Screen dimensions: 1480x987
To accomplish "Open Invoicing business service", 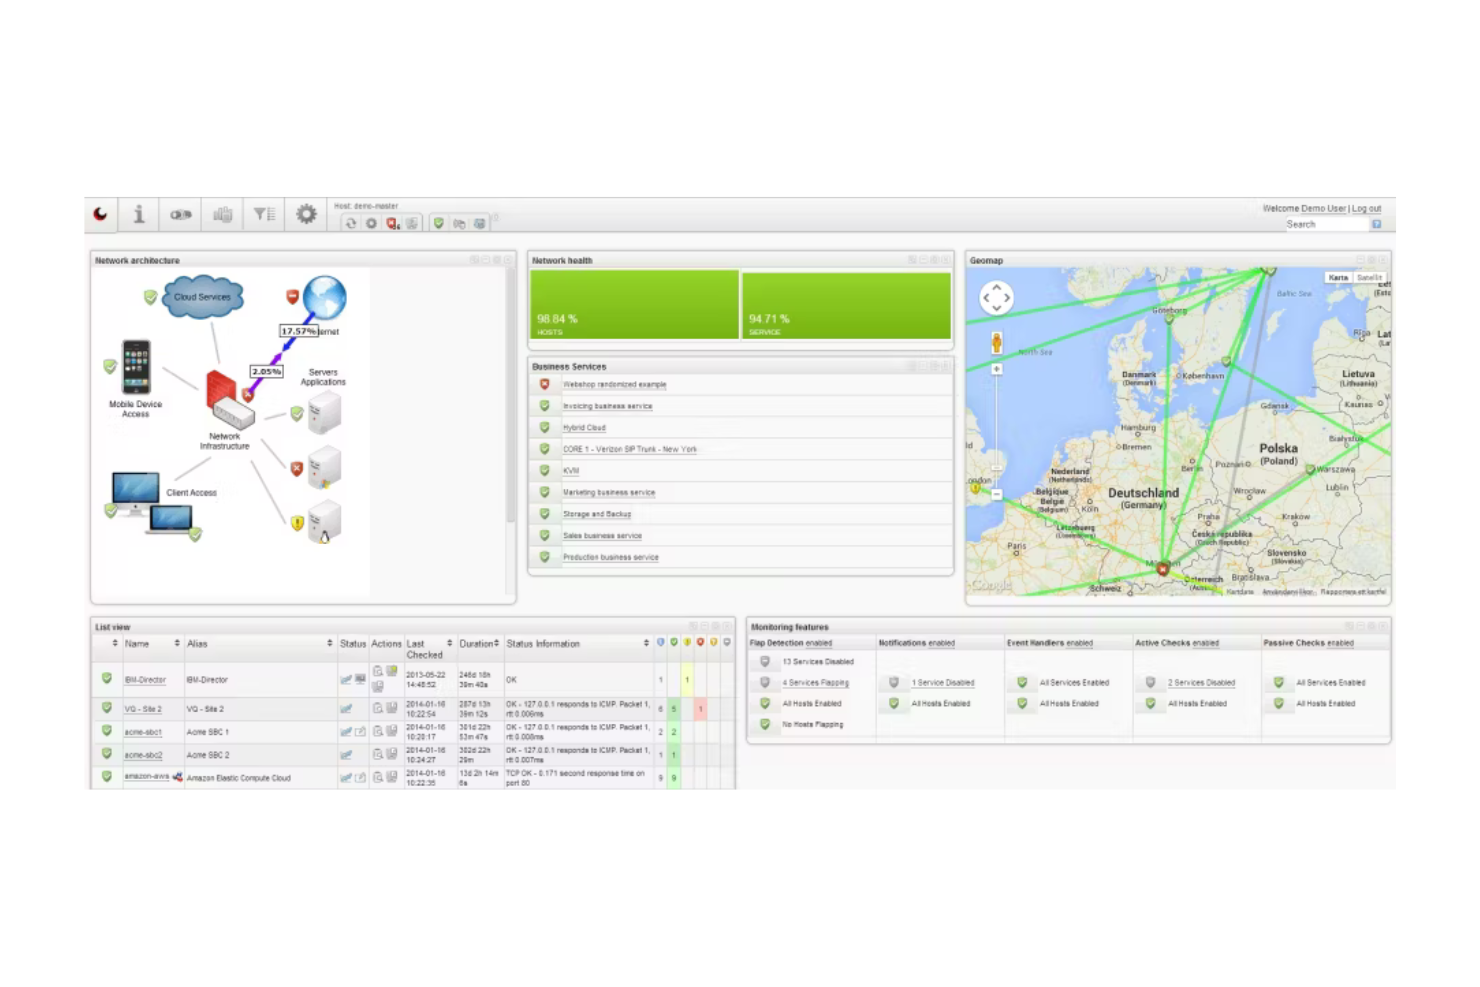I will (607, 406).
